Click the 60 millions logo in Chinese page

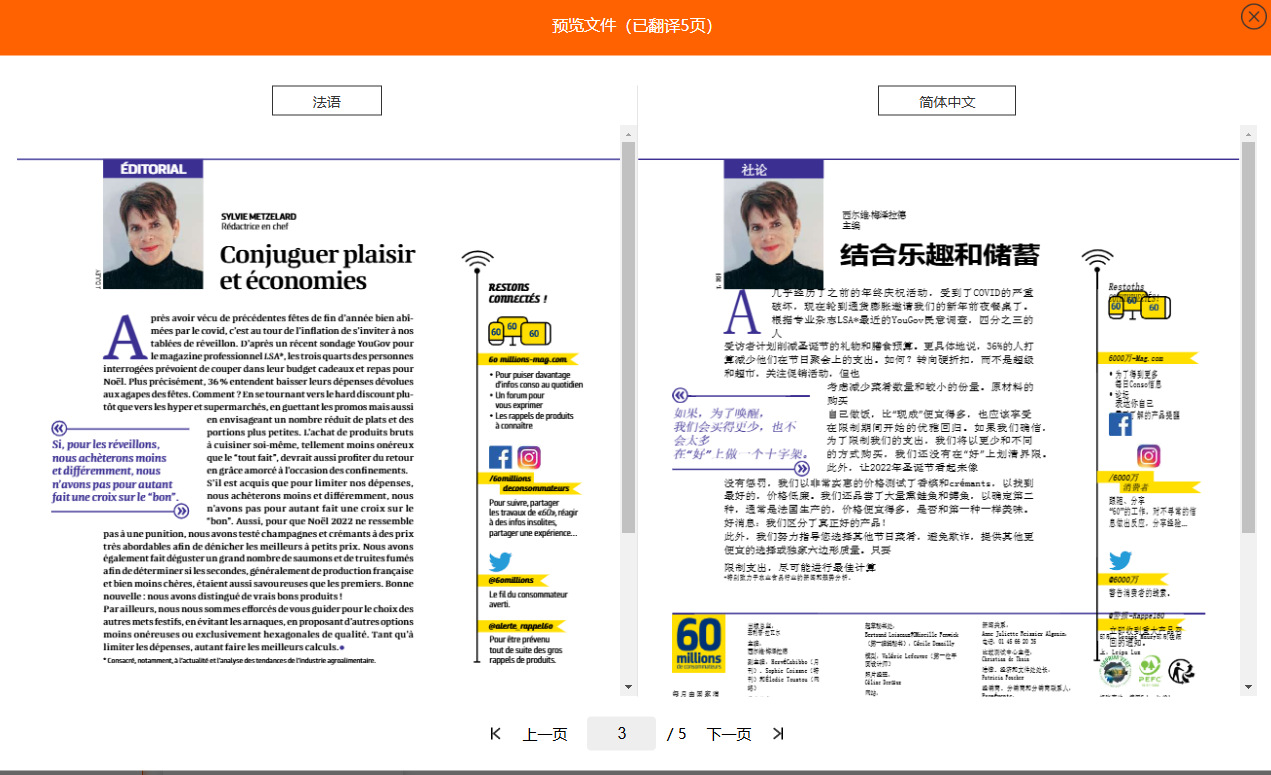pyautogui.click(x=698, y=643)
